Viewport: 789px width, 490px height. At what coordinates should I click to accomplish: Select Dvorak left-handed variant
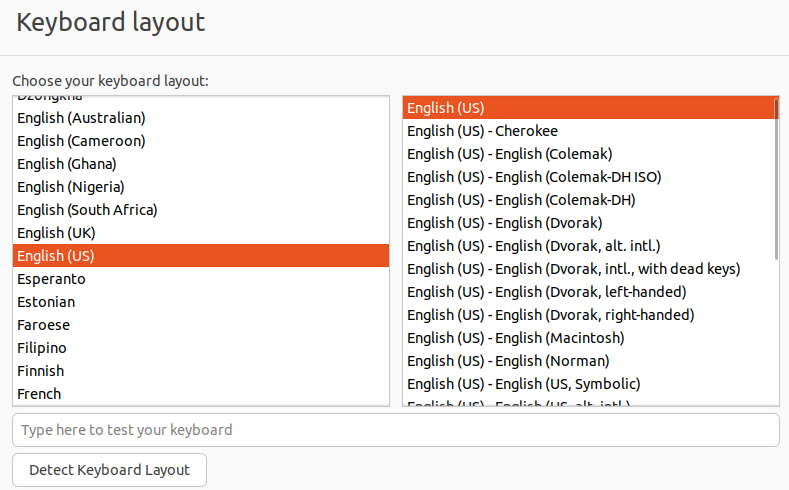tap(546, 292)
